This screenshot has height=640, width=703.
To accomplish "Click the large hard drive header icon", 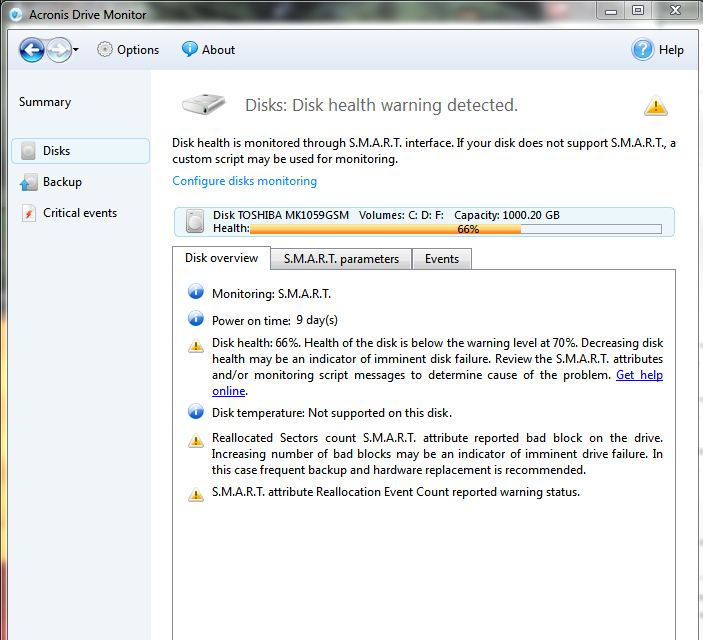I will pyautogui.click(x=203, y=104).
